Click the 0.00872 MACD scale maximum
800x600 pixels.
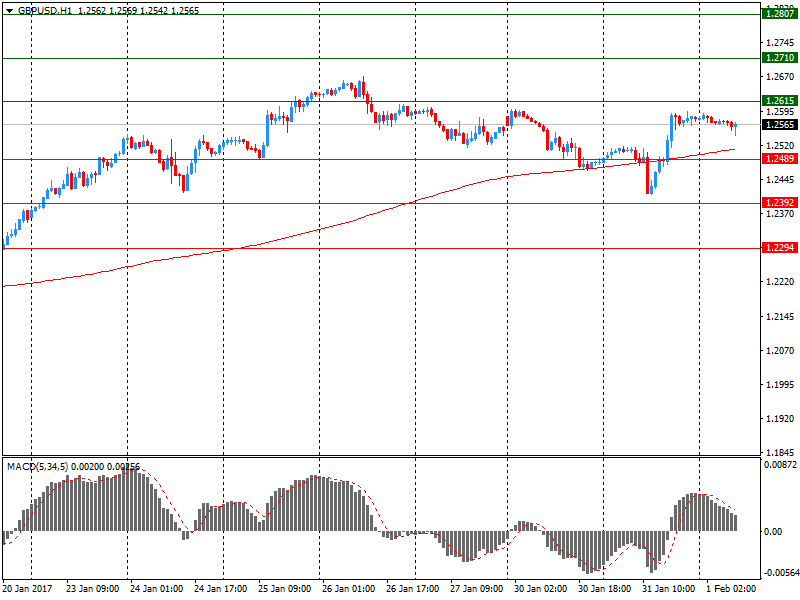point(780,465)
